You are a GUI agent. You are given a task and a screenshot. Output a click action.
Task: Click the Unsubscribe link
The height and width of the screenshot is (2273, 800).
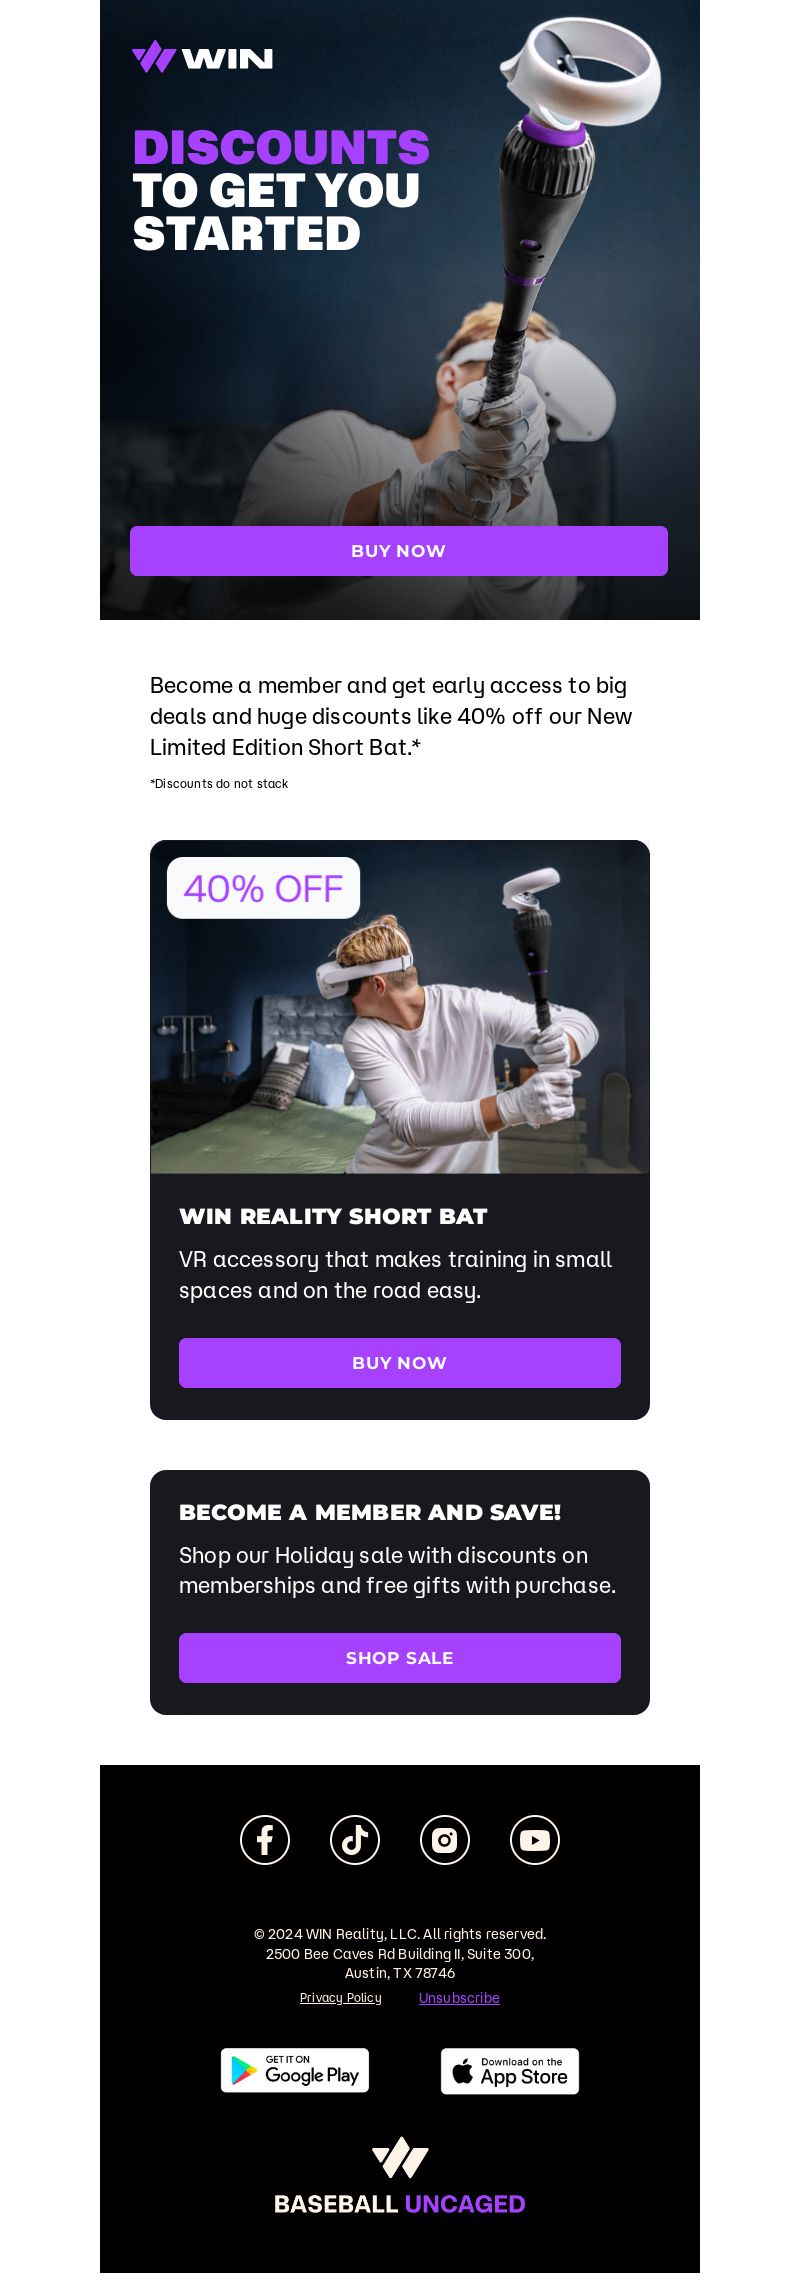click(459, 1997)
